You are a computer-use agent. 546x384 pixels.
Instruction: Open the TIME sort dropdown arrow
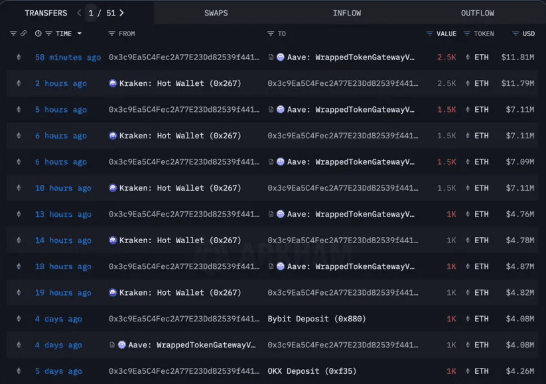click(x=79, y=33)
